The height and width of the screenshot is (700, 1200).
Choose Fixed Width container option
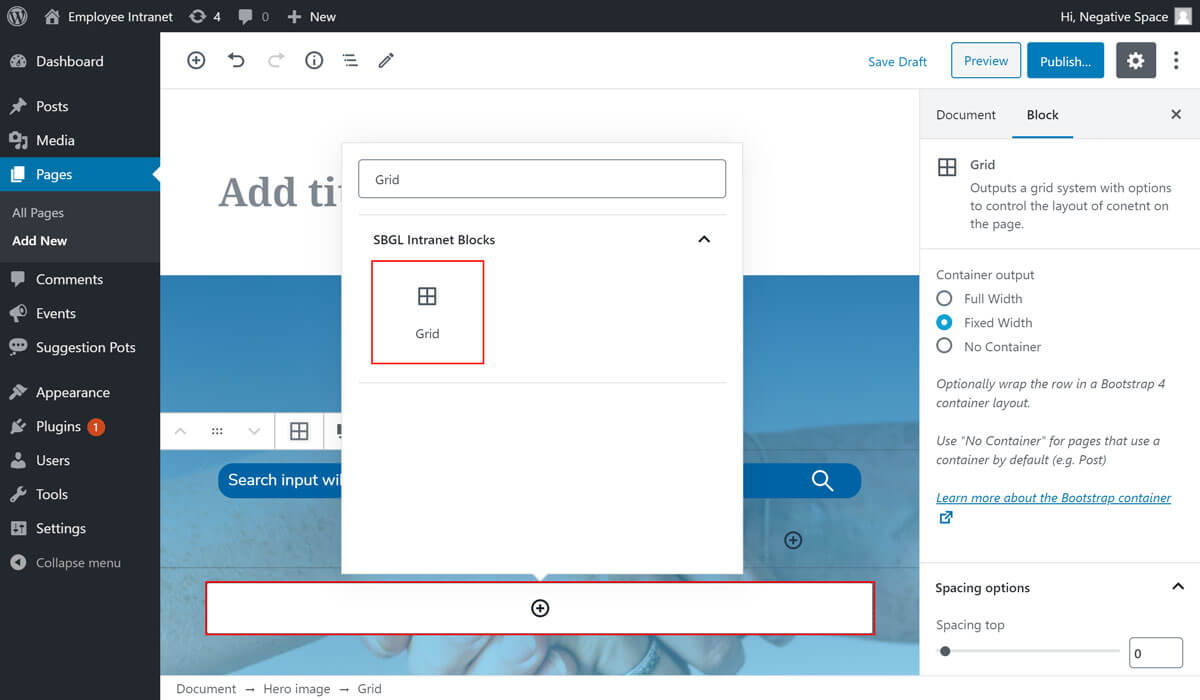(x=944, y=323)
